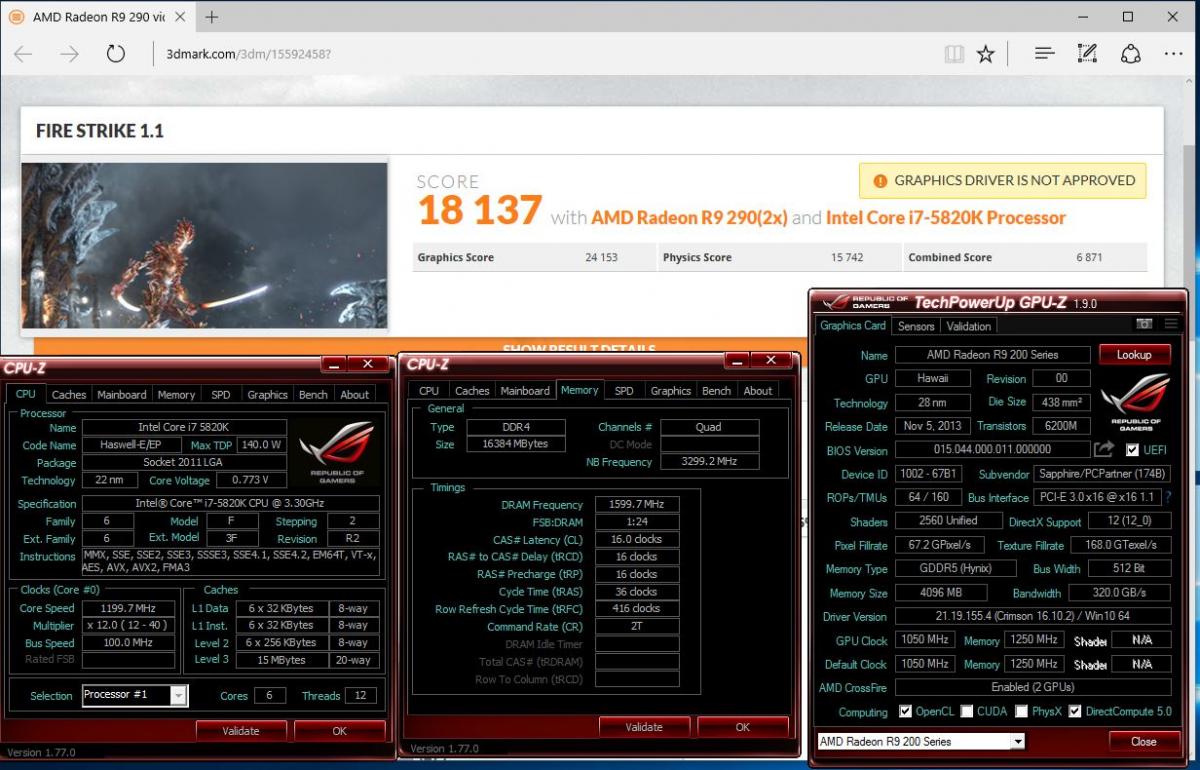The image size is (1200, 770).
Task: Make a Web Note pen icon
Action: click(x=1088, y=54)
